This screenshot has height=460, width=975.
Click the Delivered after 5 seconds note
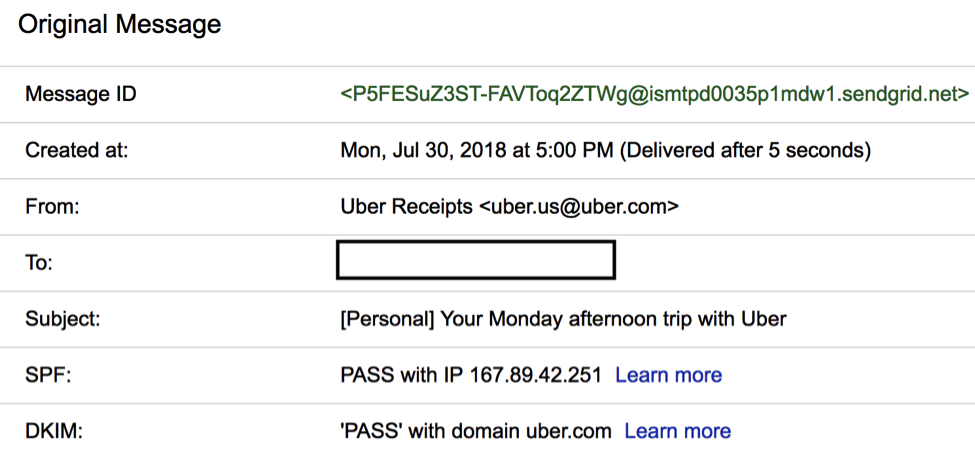(x=746, y=150)
